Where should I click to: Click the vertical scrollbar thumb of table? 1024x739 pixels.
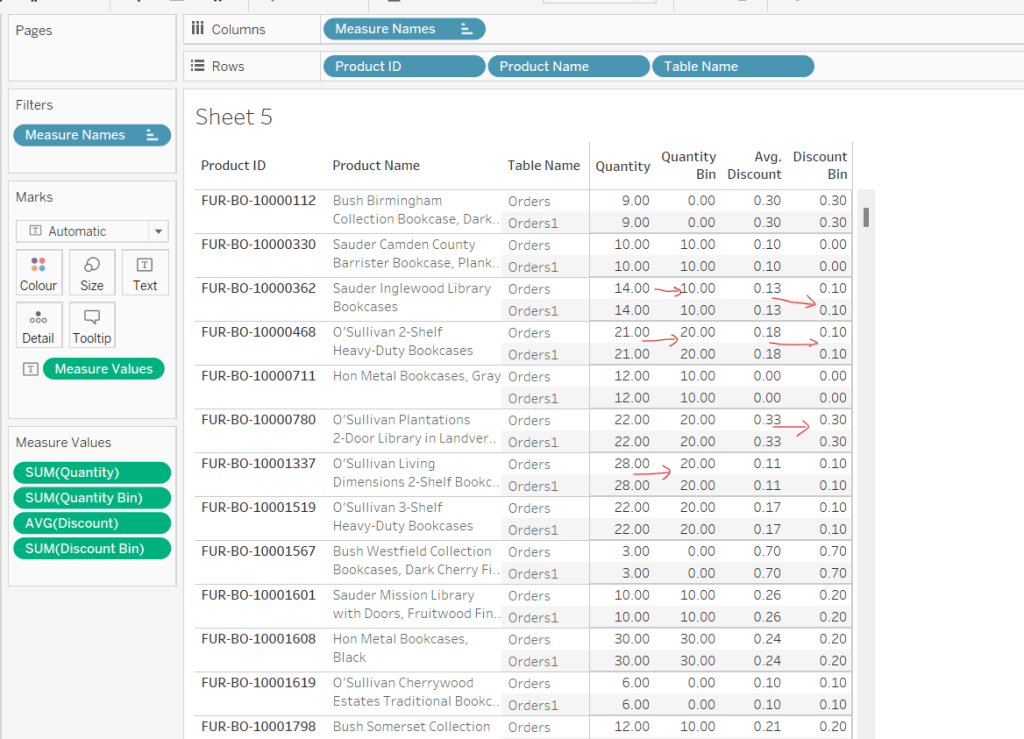coord(866,217)
